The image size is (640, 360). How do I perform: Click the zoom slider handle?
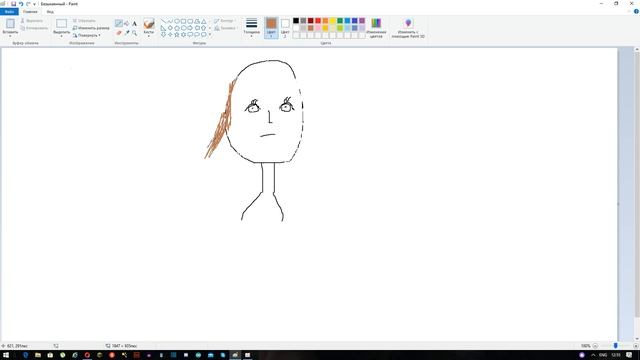(x=616, y=346)
